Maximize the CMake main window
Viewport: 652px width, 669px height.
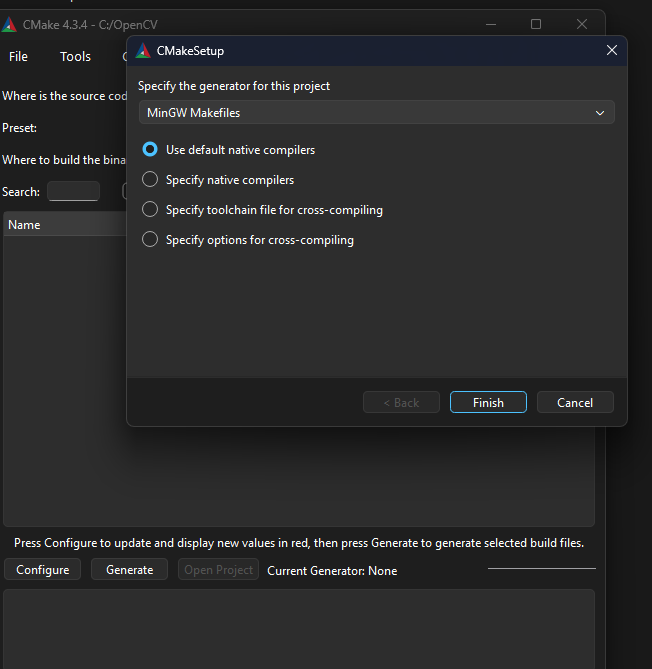coord(536,24)
